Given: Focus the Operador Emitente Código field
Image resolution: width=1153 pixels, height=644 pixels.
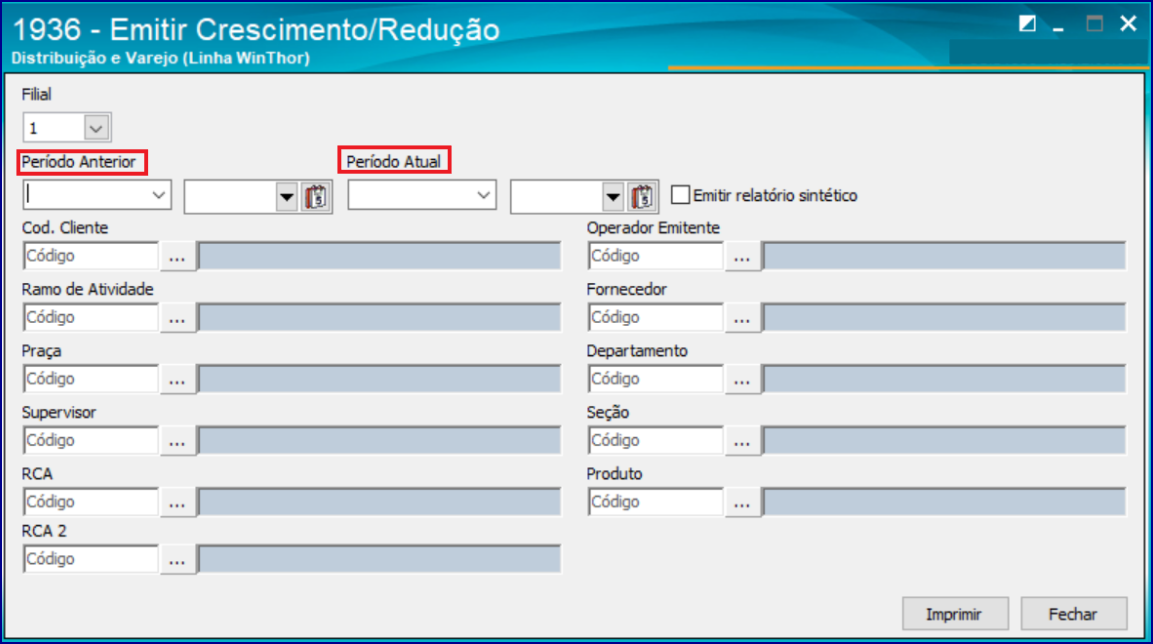Looking at the screenshot, I should click(x=655, y=256).
